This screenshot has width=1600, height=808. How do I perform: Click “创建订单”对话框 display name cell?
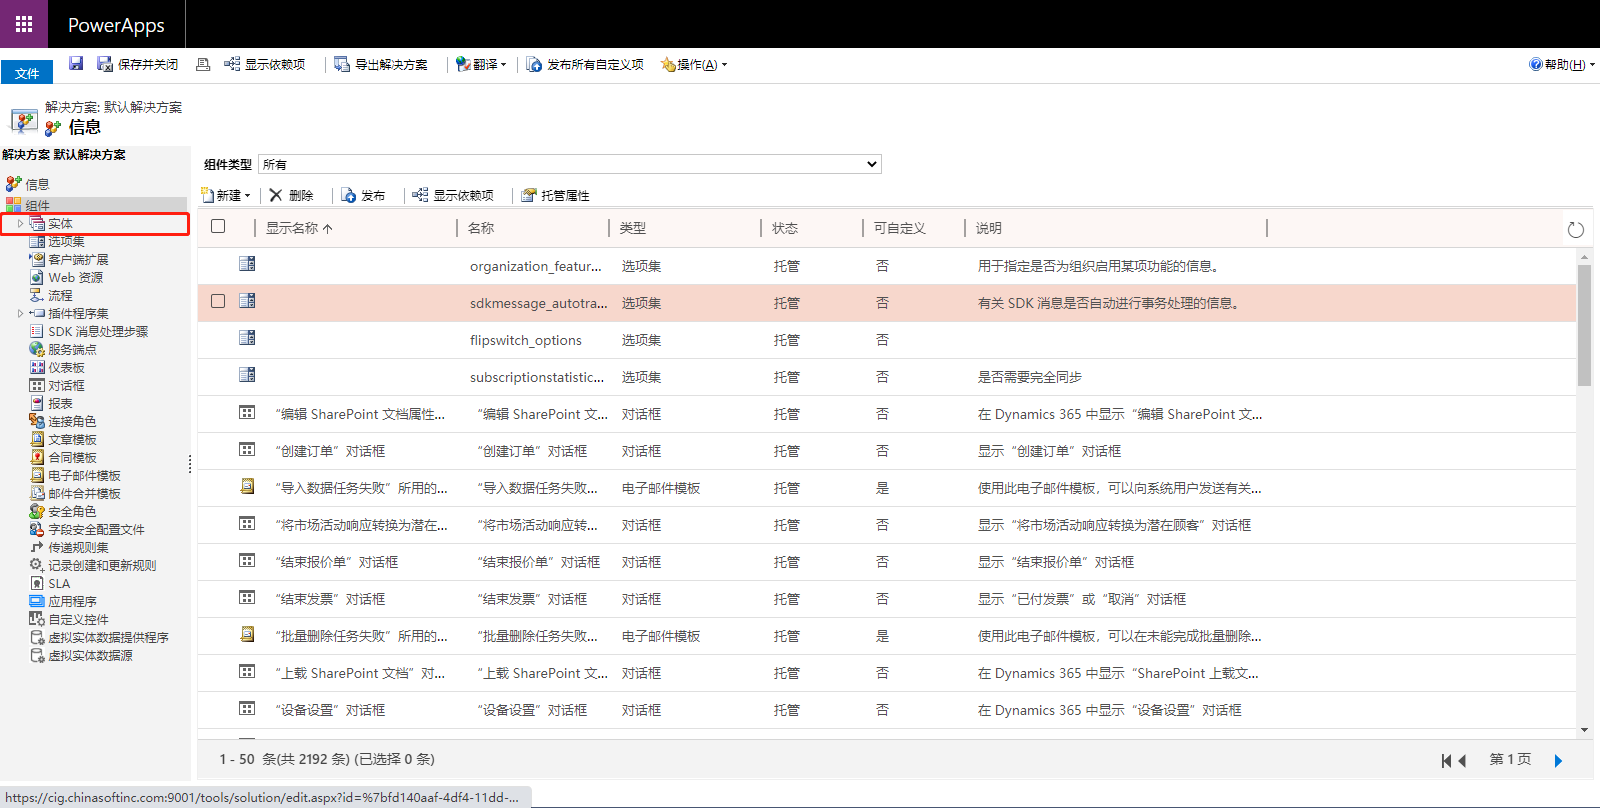tap(330, 451)
